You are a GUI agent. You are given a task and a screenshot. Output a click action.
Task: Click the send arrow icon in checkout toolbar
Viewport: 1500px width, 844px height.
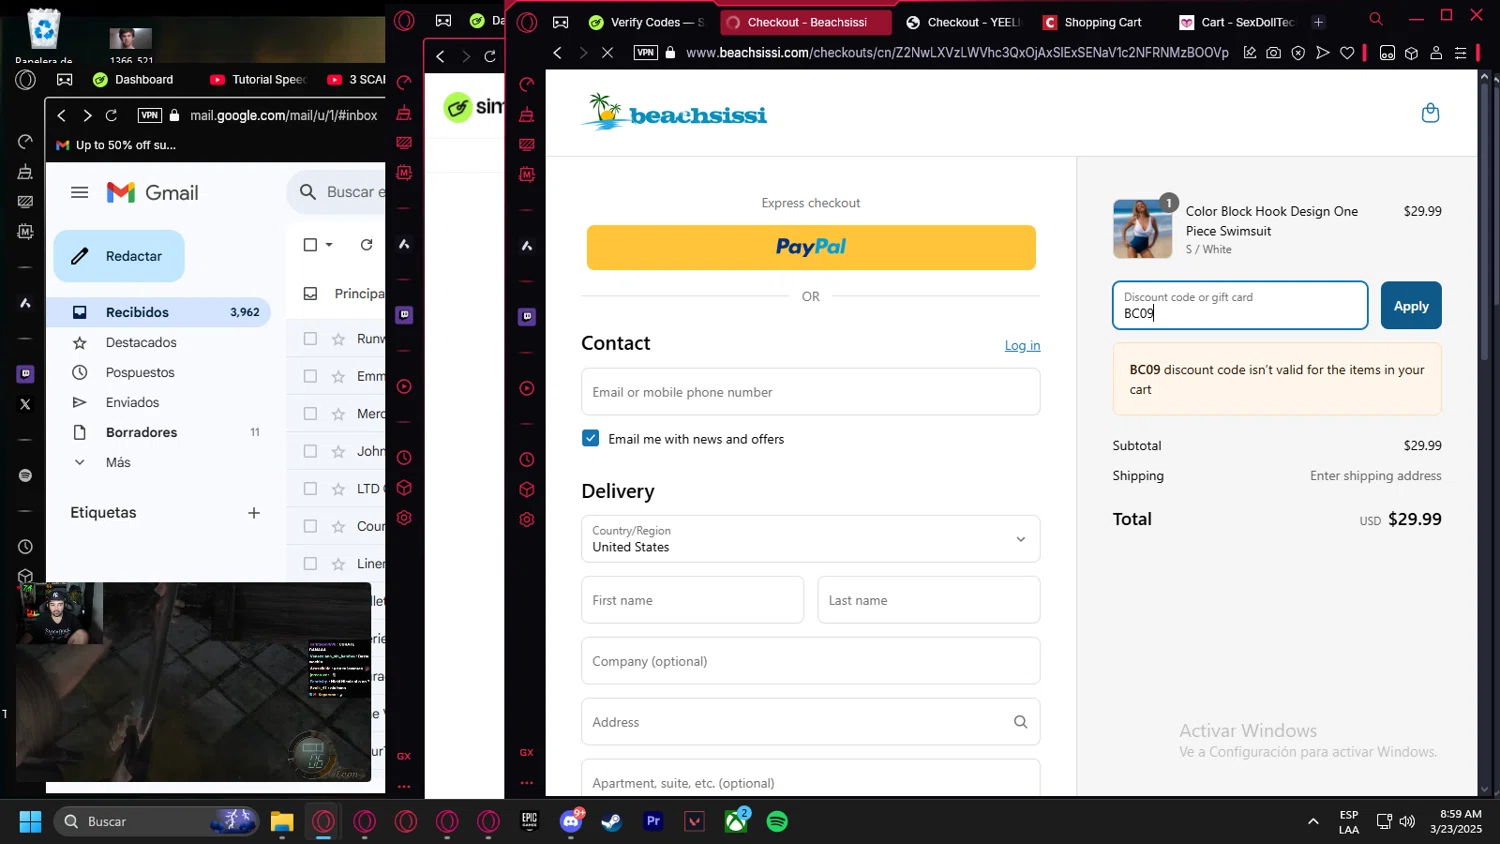[x=1323, y=53]
